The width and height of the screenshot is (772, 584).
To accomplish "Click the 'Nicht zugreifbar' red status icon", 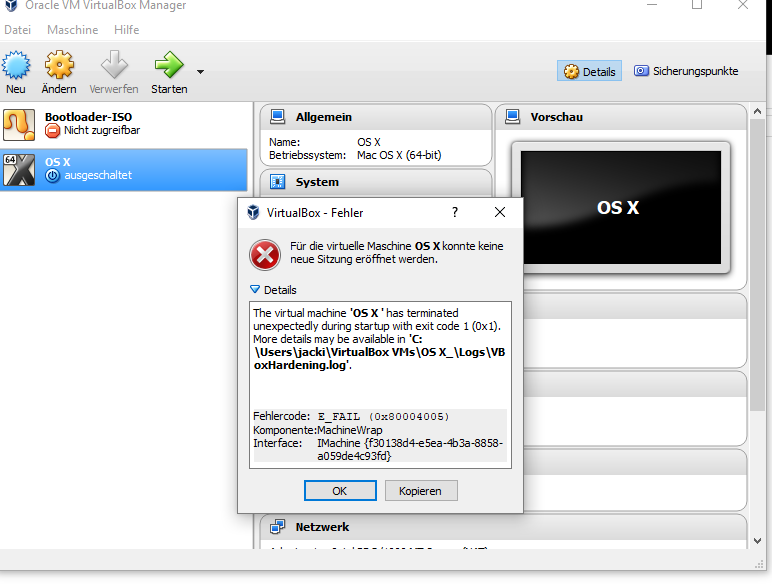I will point(52,130).
